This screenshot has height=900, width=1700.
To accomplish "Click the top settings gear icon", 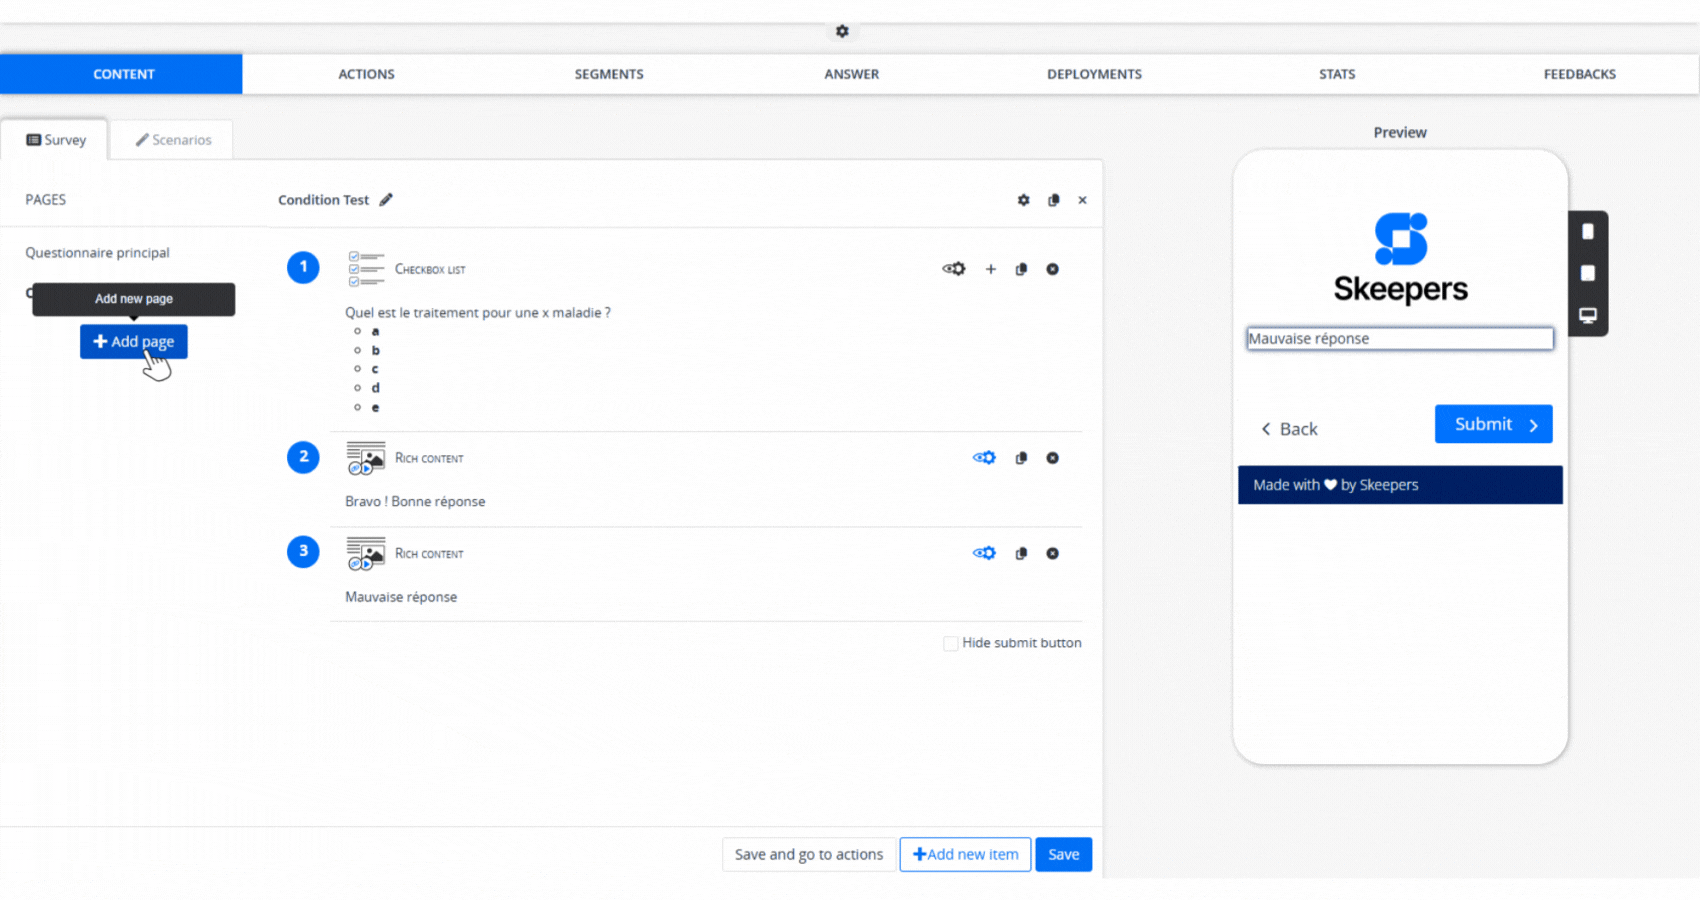I will [x=842, y=31].
